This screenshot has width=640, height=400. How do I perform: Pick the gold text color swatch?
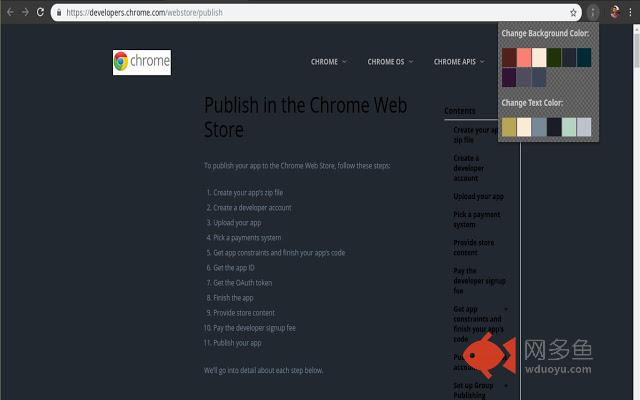tap(509, 127)
